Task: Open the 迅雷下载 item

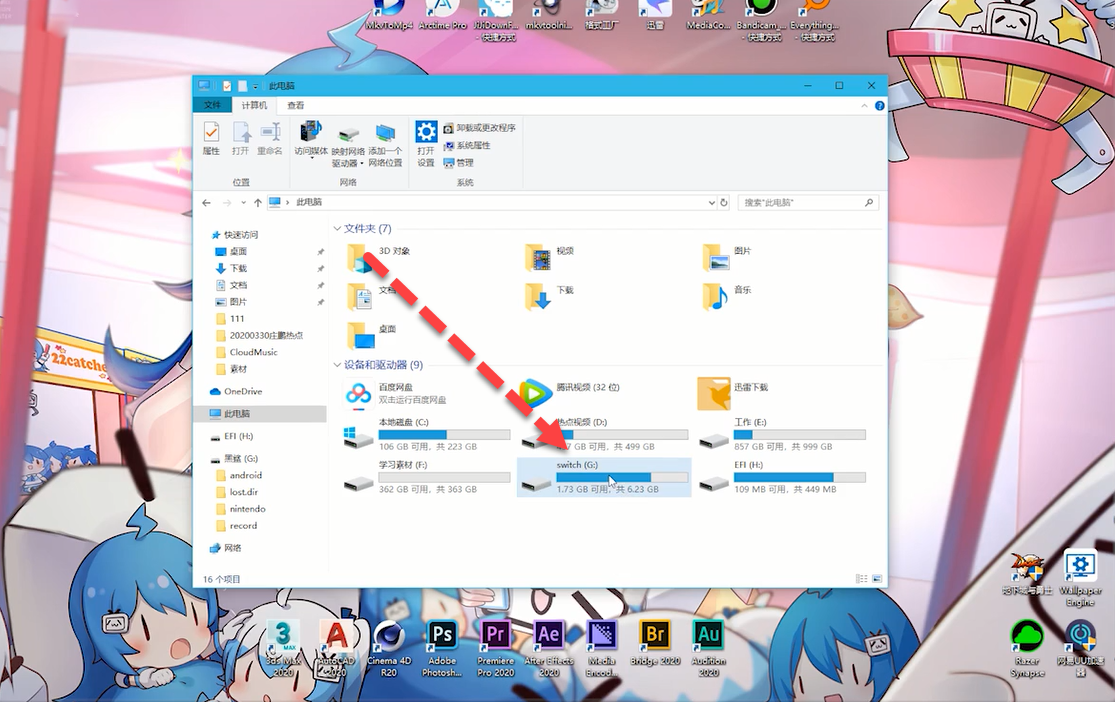Action: [734, 393]
